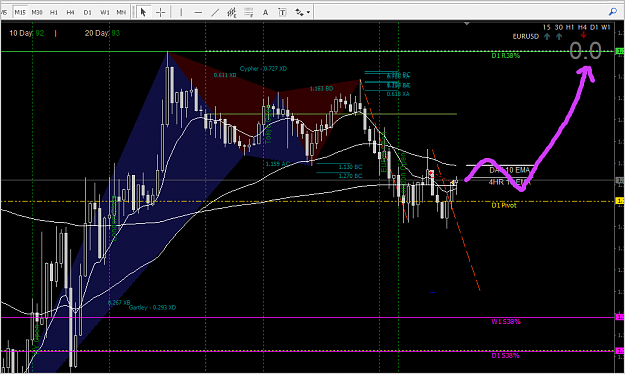The image size is (625, 374).
Task: Select the Cursor arrow tool
Action: [143, 12]
